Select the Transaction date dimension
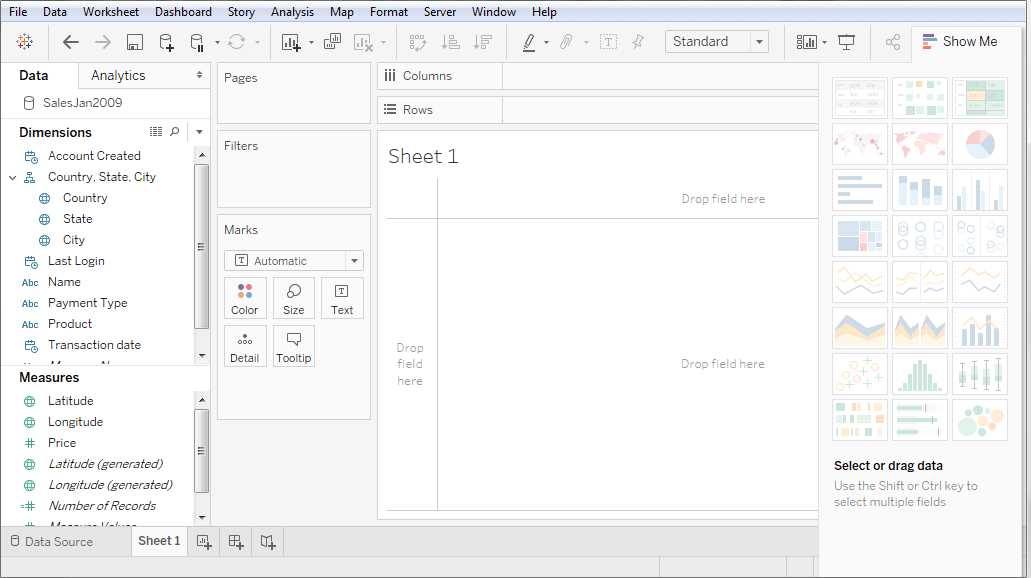Image resolution: width=1031 pixels, height=578 pixels. [94, 345]
